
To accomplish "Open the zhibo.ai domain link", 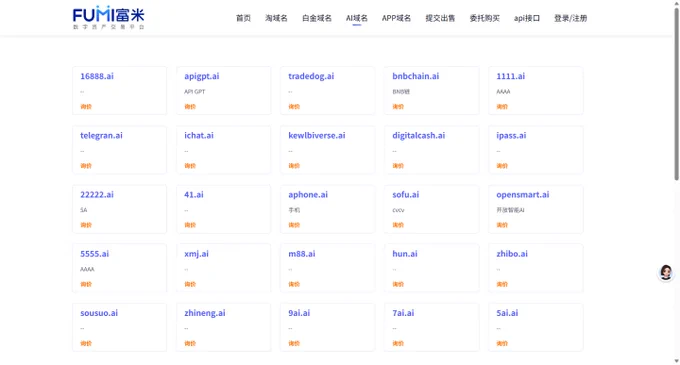I will pyautogui.click(x=512, y=254).
